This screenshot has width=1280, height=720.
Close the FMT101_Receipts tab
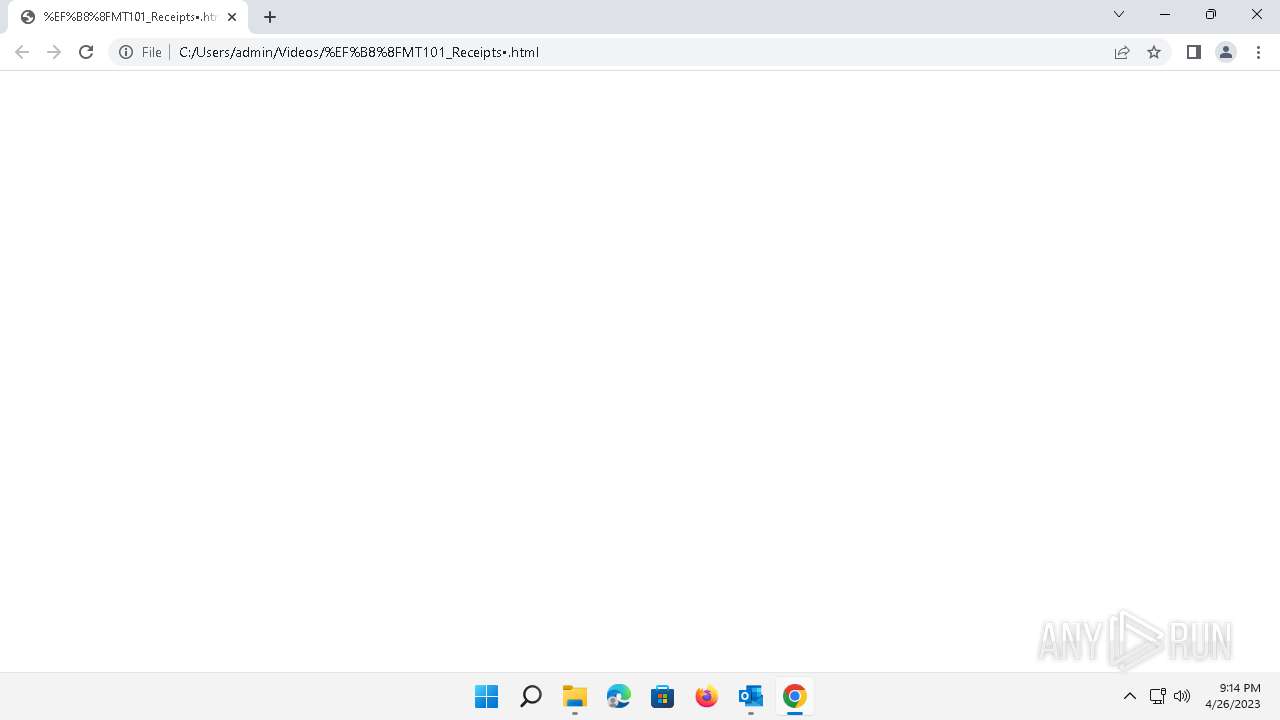pos(232,17)
